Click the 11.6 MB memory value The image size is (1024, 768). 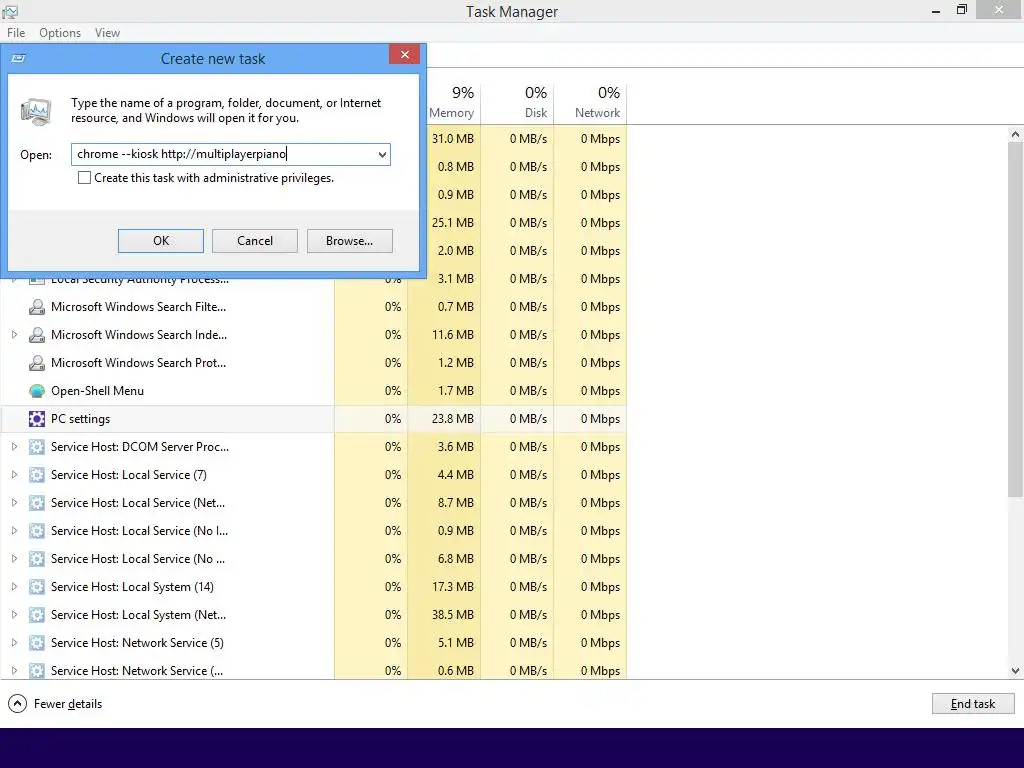point(453,335)
